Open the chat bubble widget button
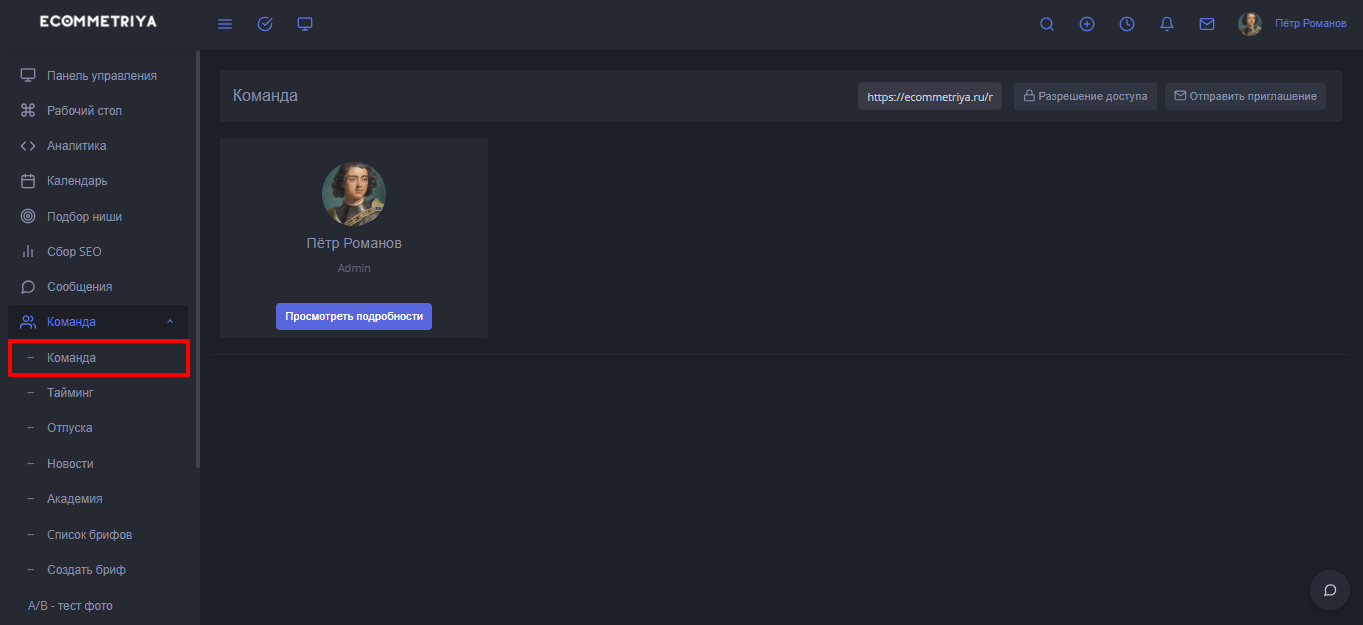Viewport: 1363px width, 625px height. [1329, 590]
